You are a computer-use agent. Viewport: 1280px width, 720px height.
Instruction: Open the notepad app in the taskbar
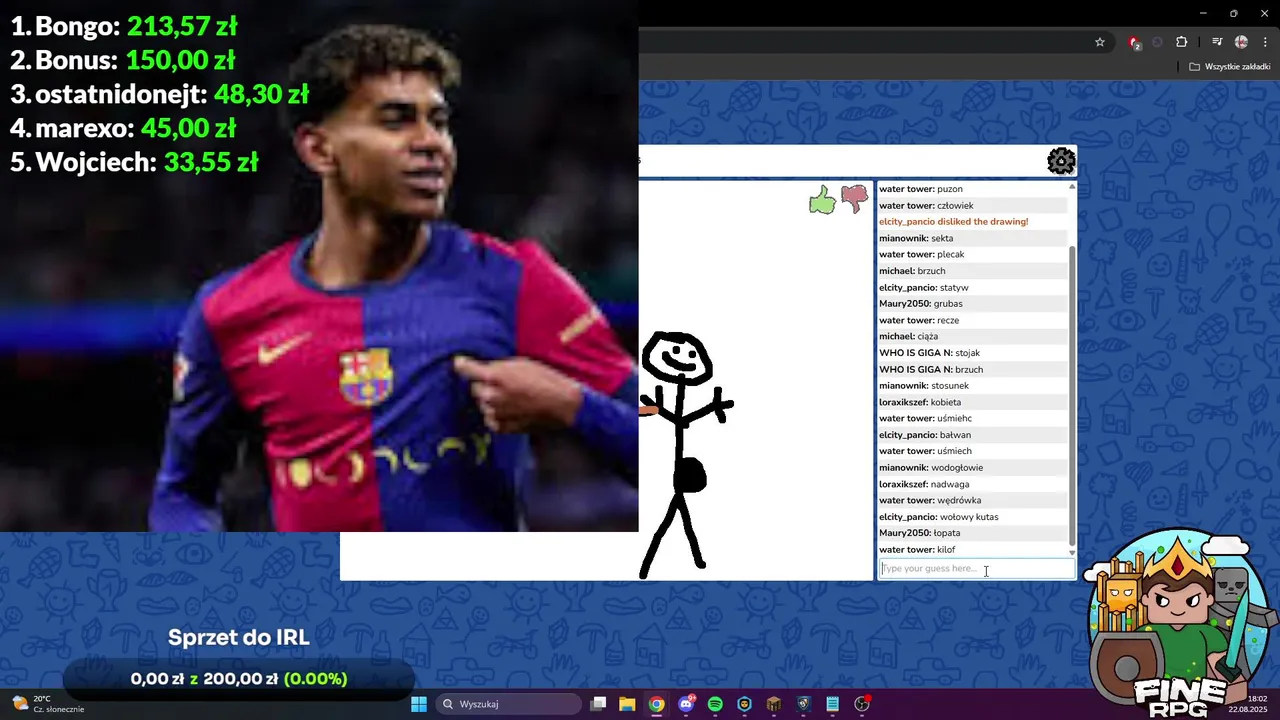832,704
